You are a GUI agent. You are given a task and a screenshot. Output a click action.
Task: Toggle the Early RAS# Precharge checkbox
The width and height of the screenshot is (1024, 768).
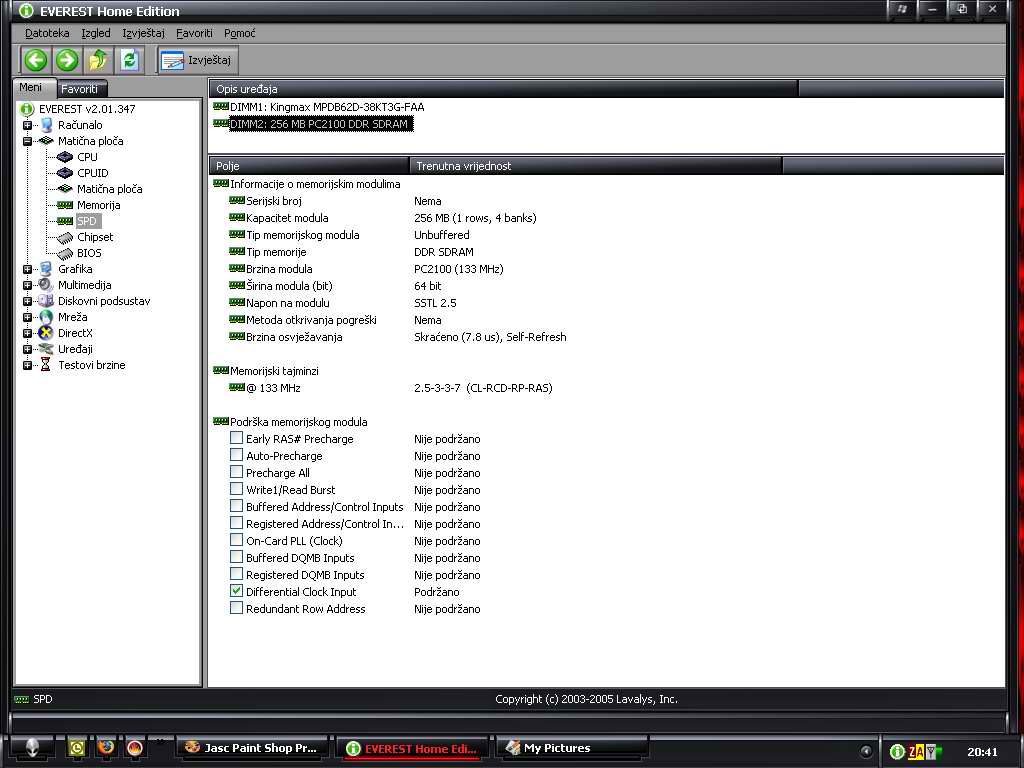237,439
